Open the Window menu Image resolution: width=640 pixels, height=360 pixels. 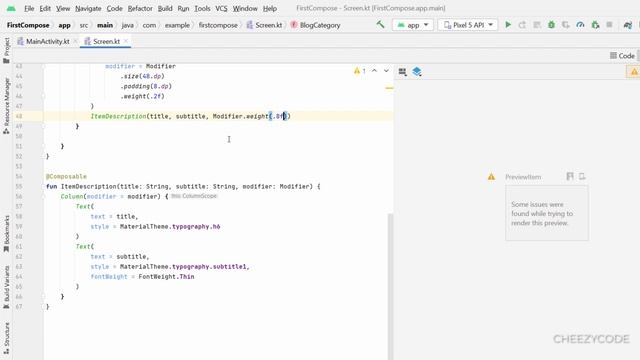click(245, 8)
